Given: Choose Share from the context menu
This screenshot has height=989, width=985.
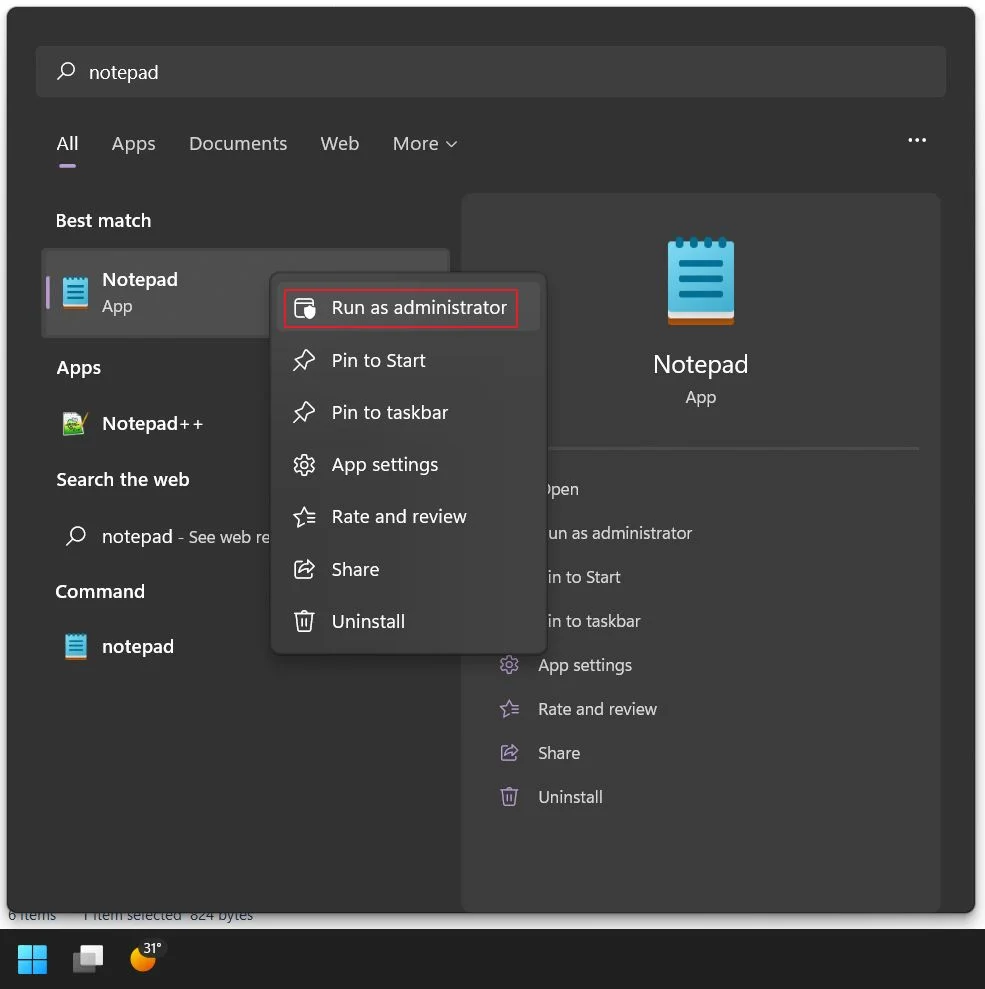Looking at the screenshot, I should (x=408, y=569).
